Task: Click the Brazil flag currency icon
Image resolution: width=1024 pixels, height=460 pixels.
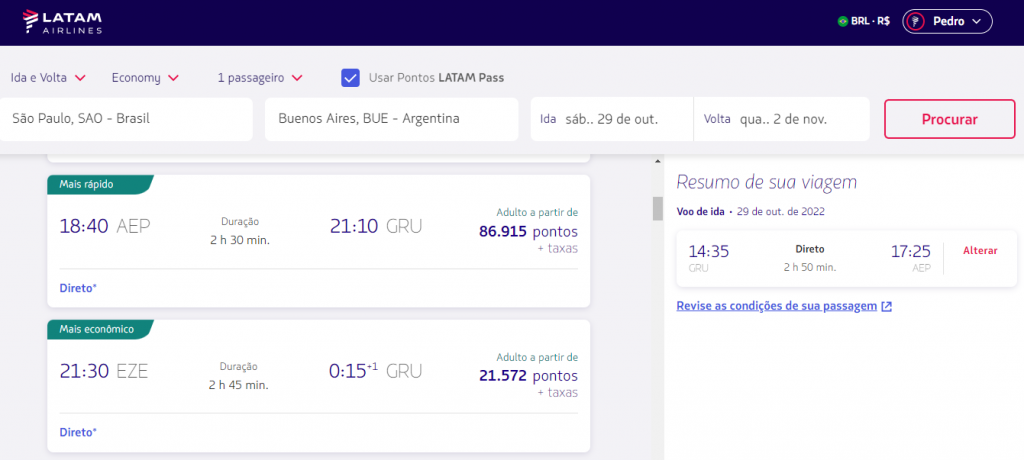Action: [842, 21]
